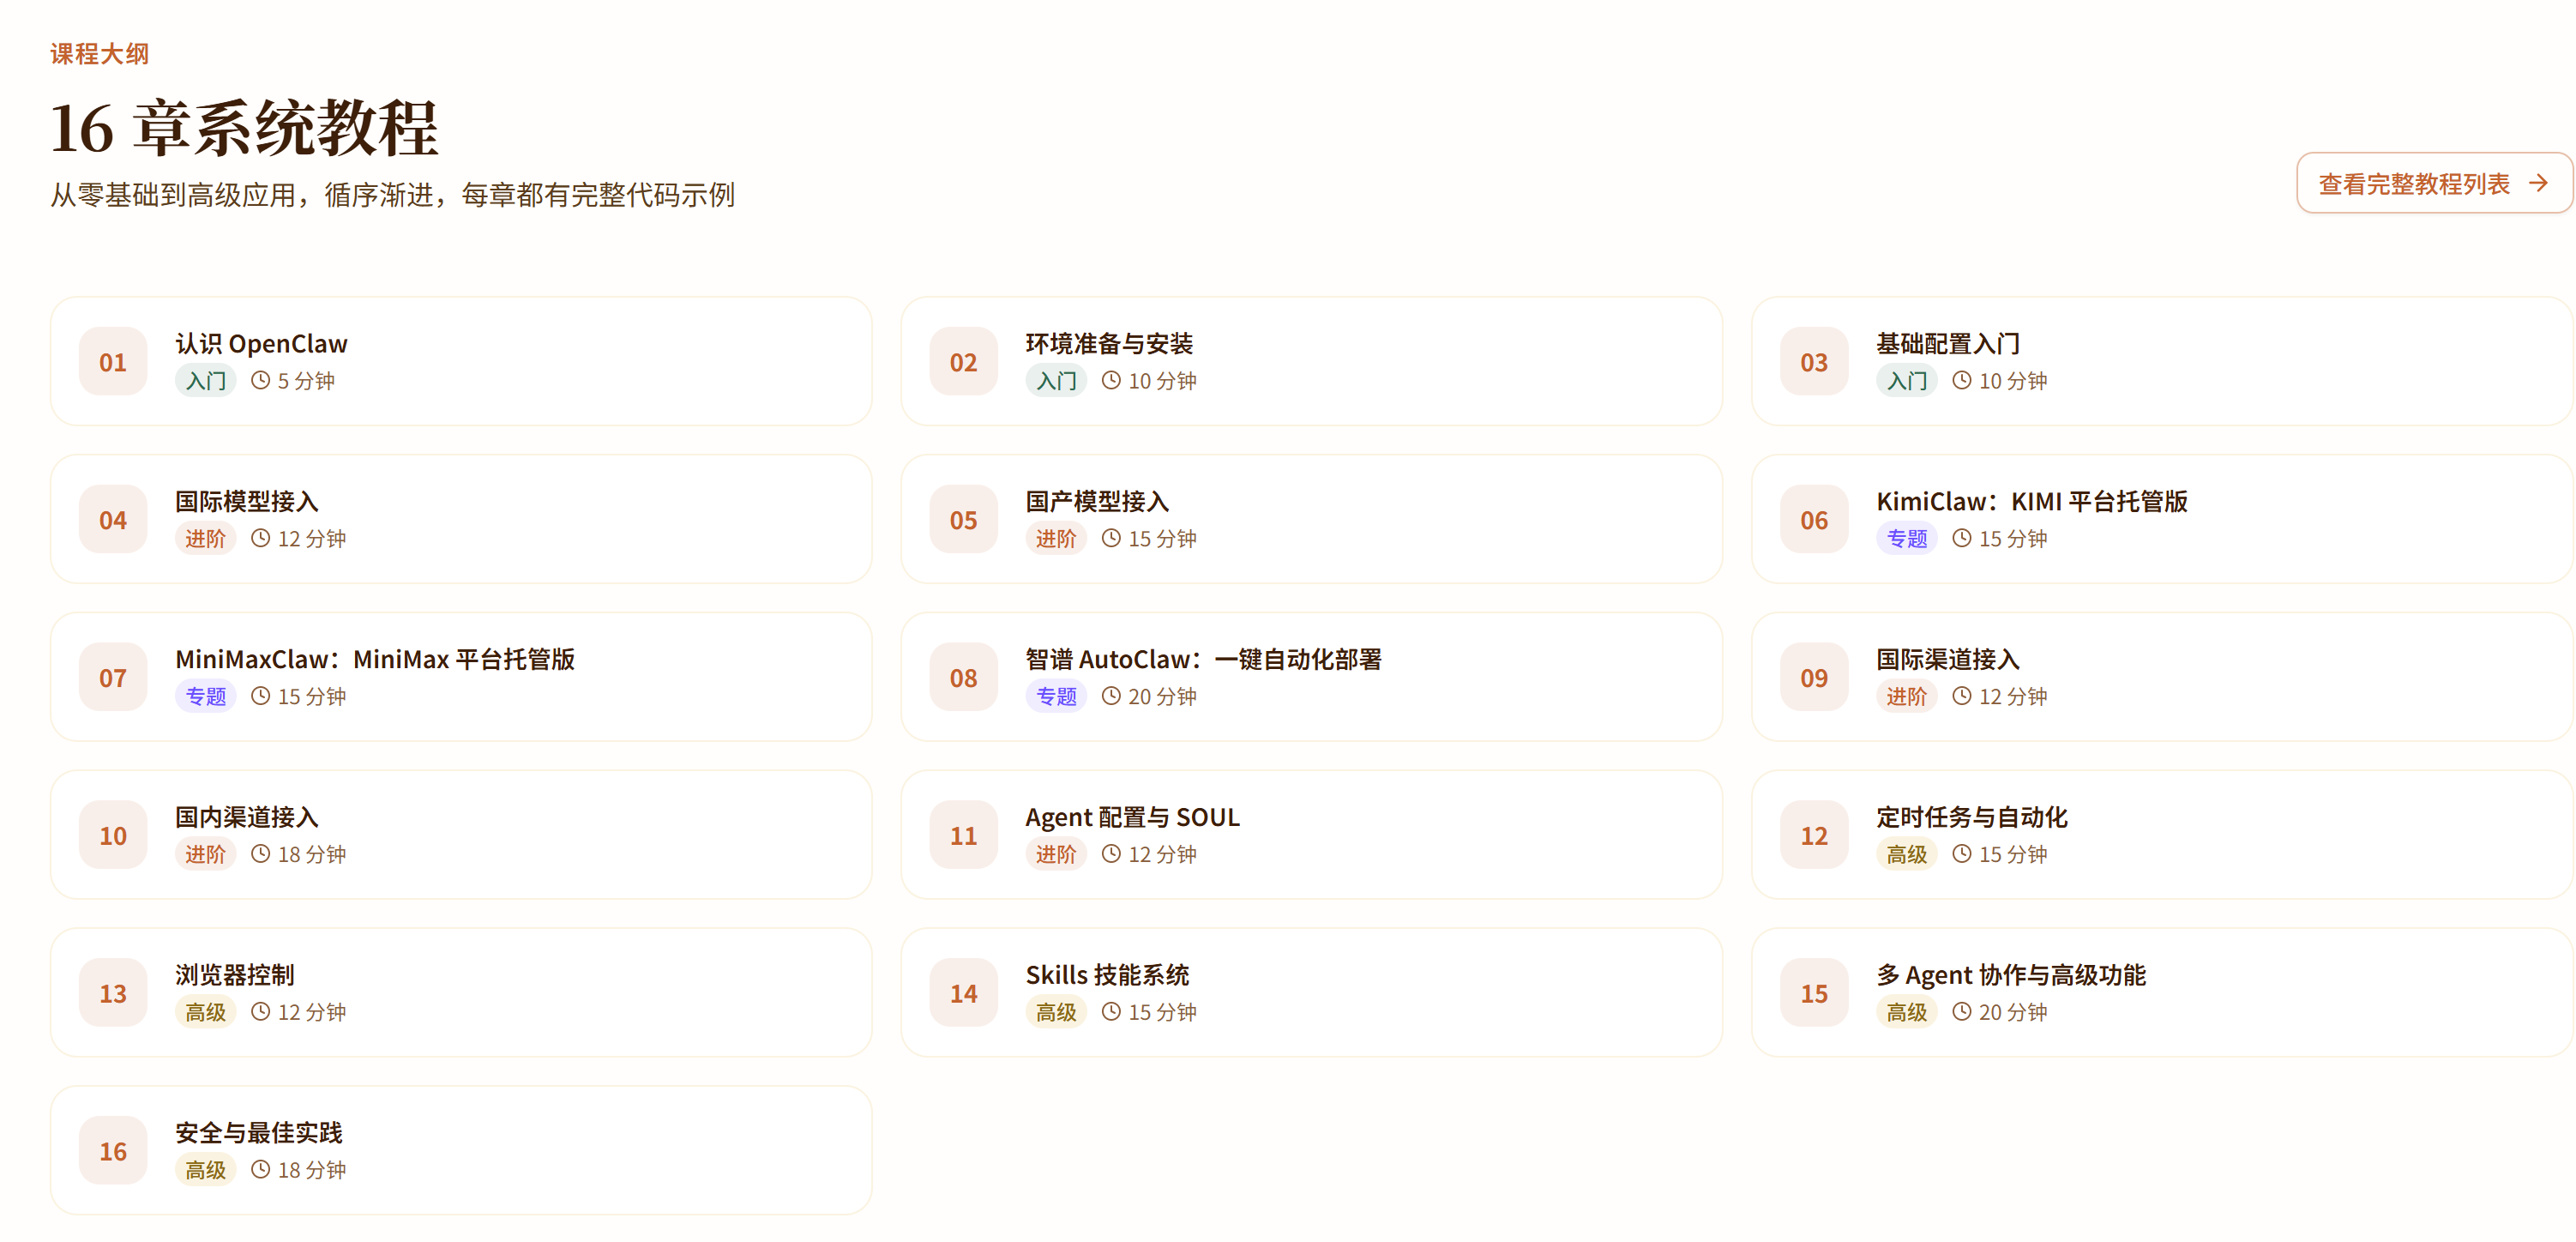The image size is (2576, 1242).
Task: Click the 06 number badge for KimiClaw
Action: point(1813,520)
